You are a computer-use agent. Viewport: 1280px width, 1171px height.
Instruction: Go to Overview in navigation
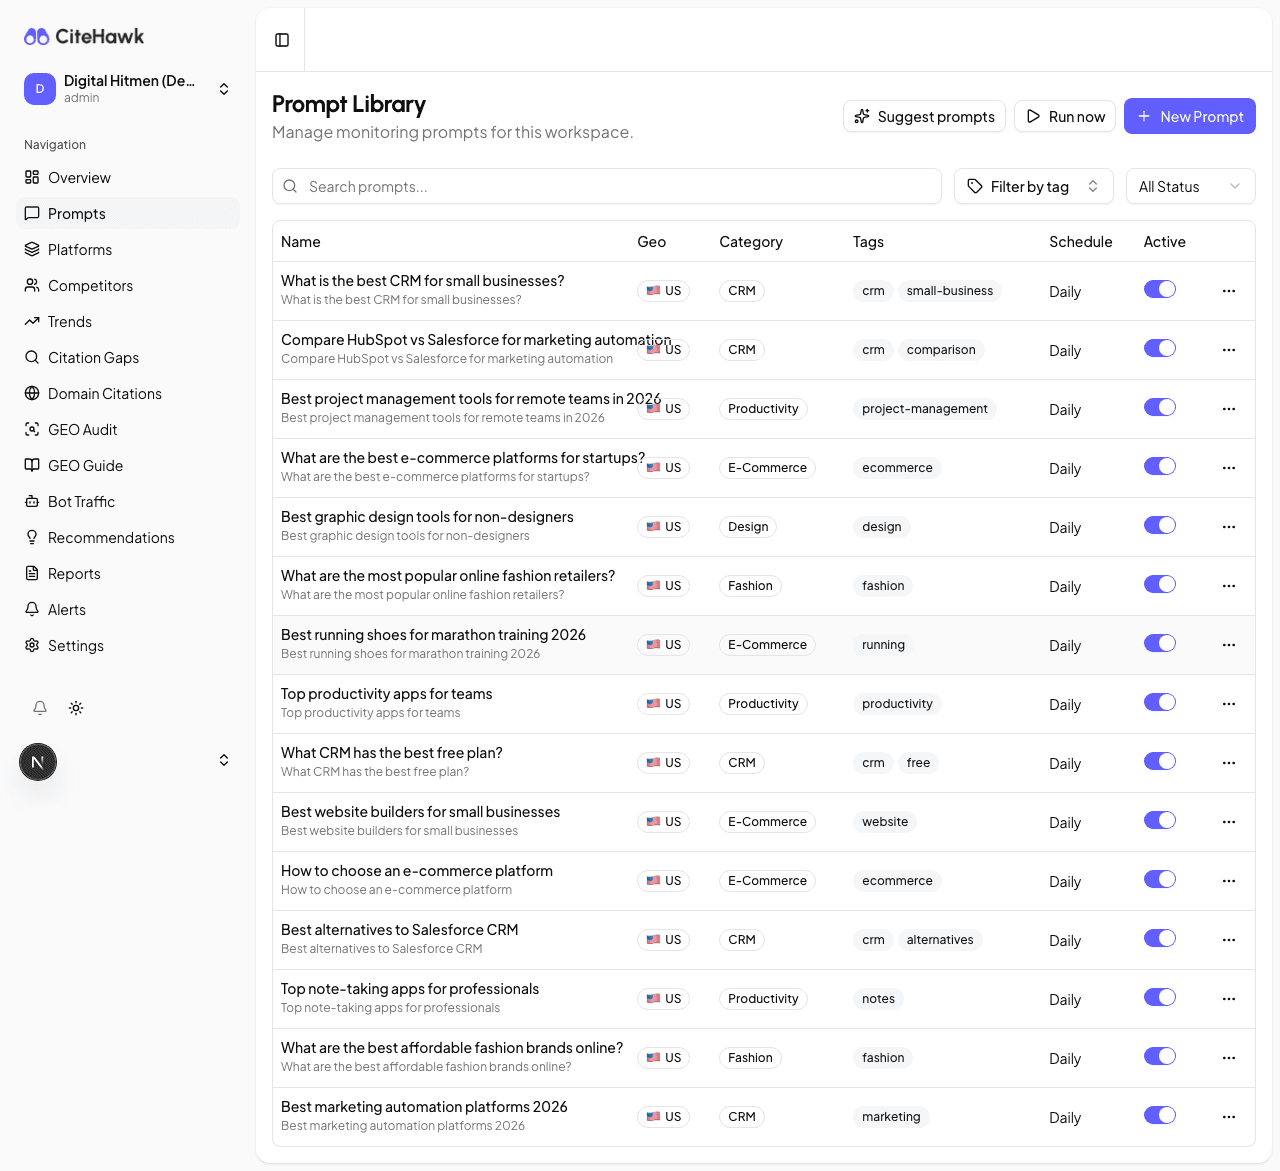(128, 177)
